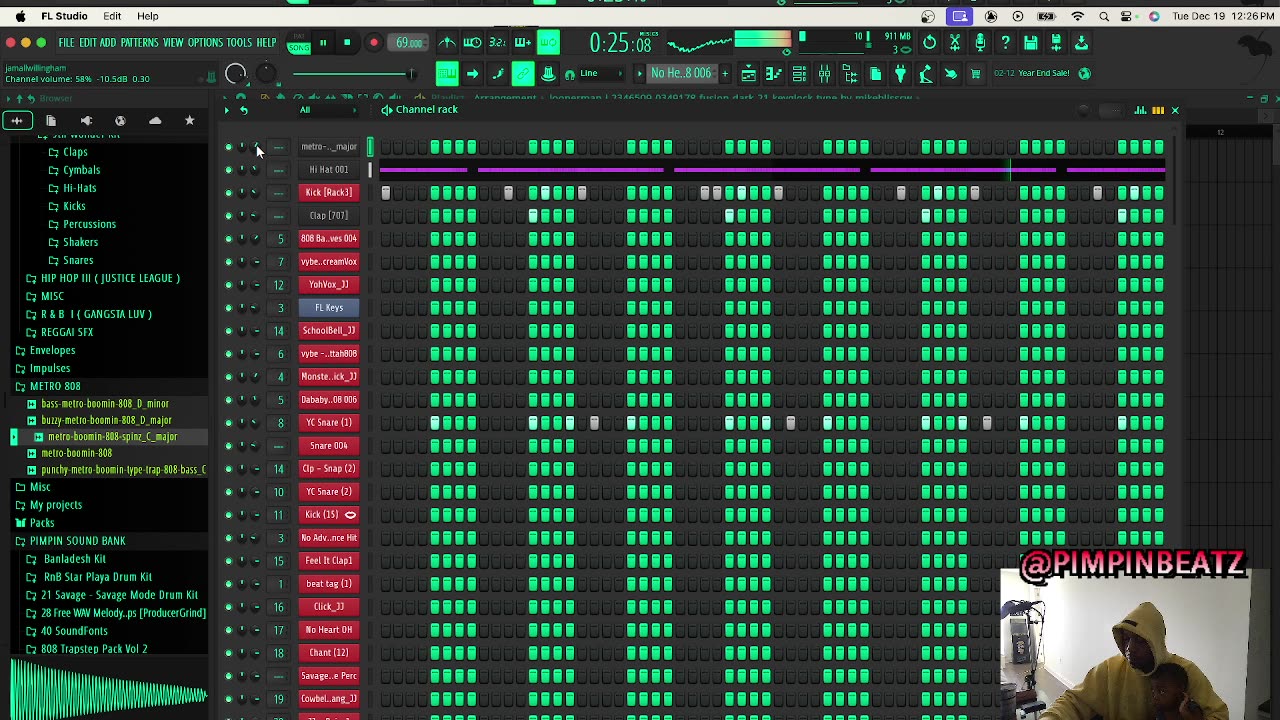Render audio export icon
The width and height of the screenshot is (1280, 720).
[x=1056, y=42]
